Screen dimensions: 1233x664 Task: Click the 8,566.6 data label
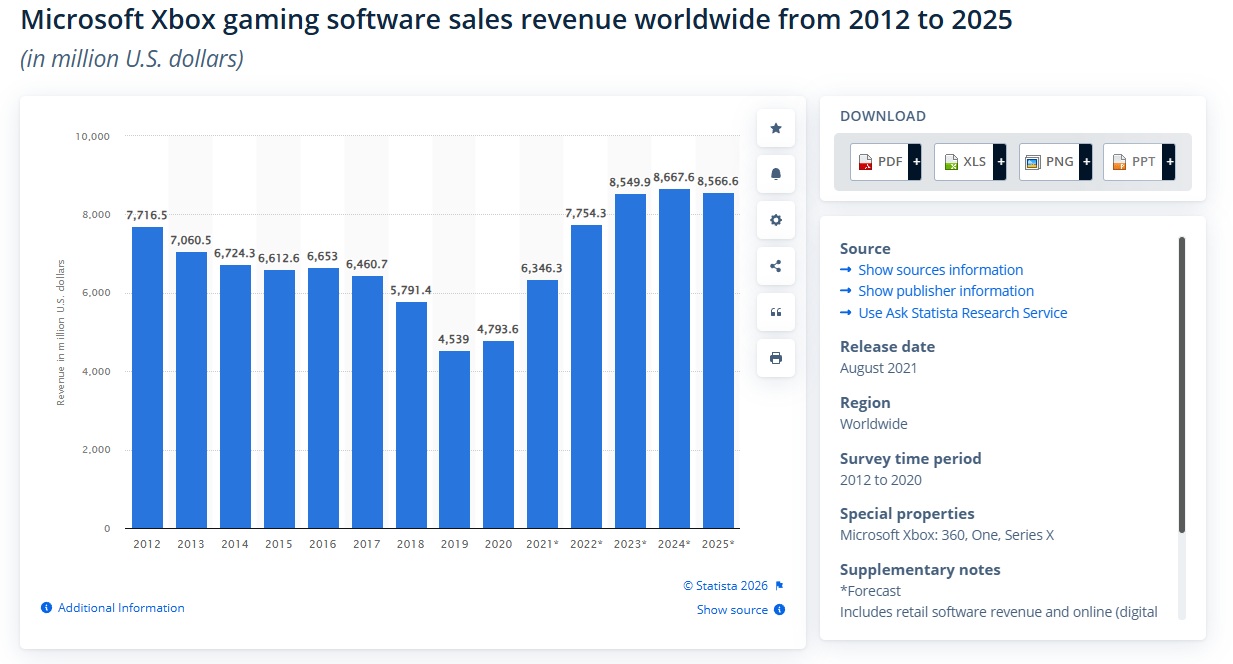pyautogui.click(x=718, y=181)
